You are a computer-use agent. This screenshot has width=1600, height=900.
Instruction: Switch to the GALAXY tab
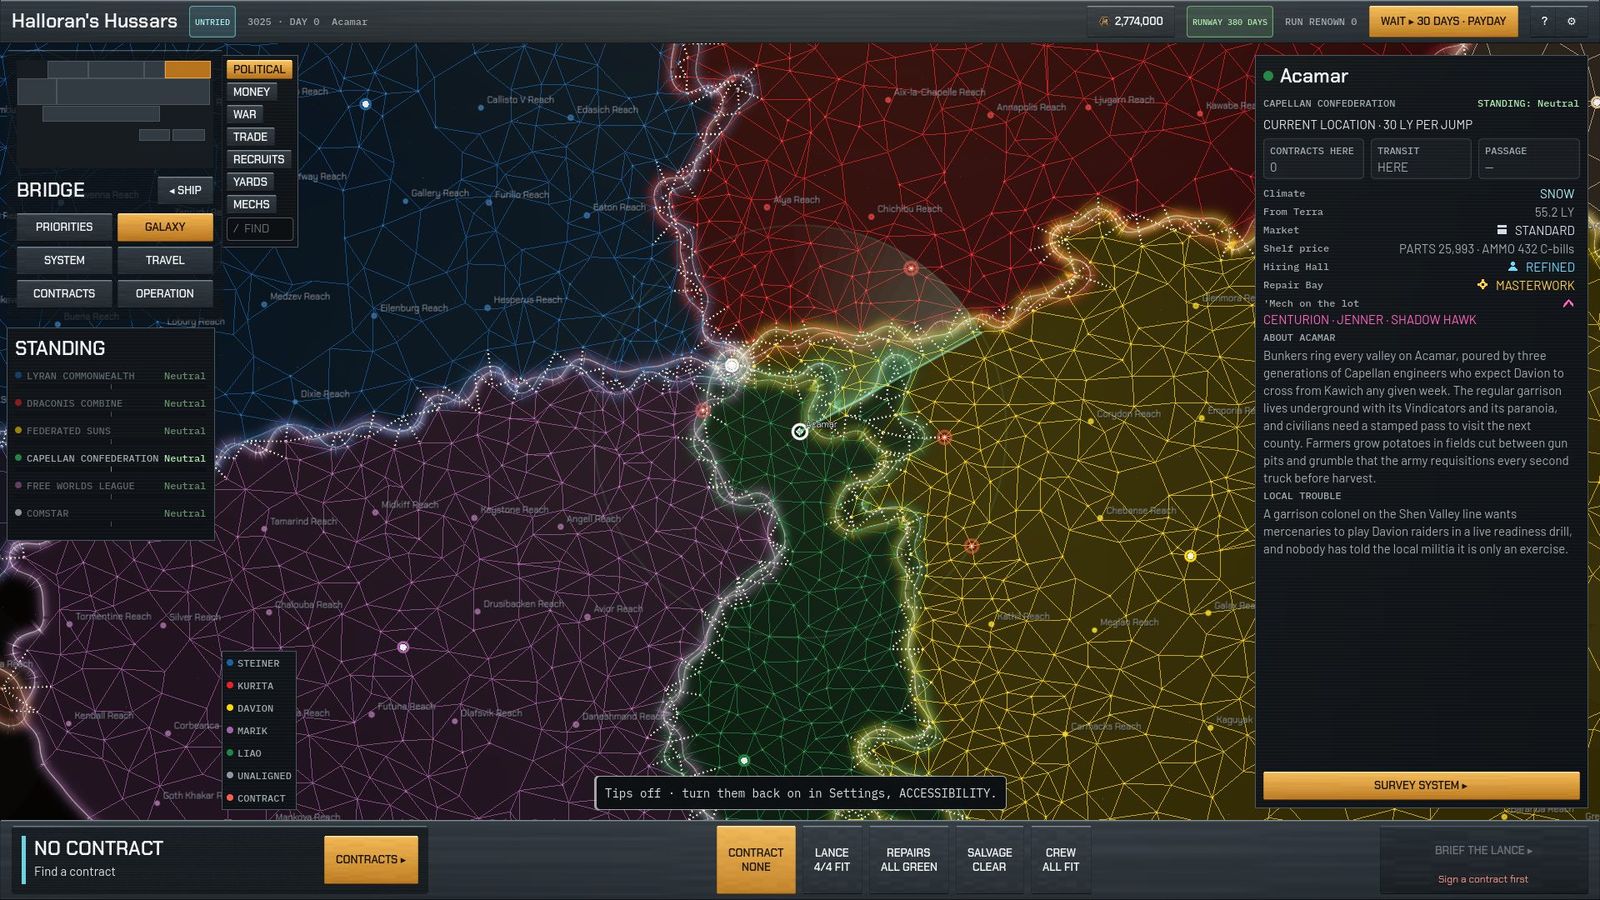click(x=165, y=227)
